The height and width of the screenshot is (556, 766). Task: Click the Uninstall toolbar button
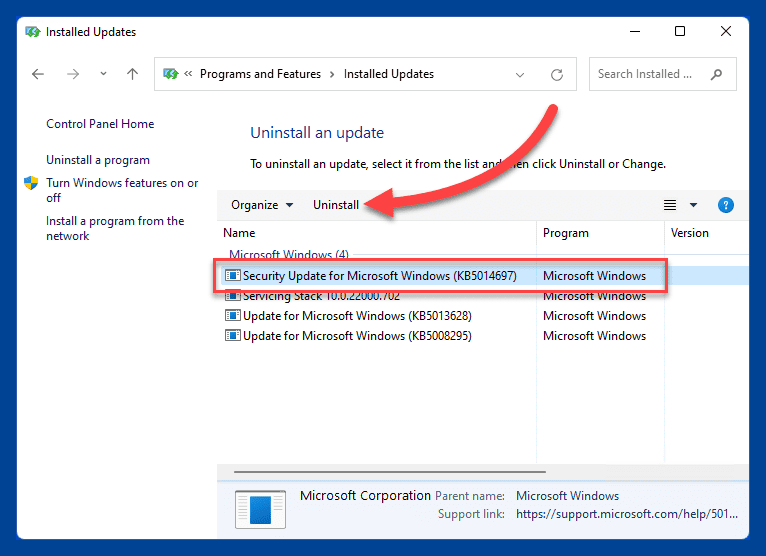click(336, 205)
